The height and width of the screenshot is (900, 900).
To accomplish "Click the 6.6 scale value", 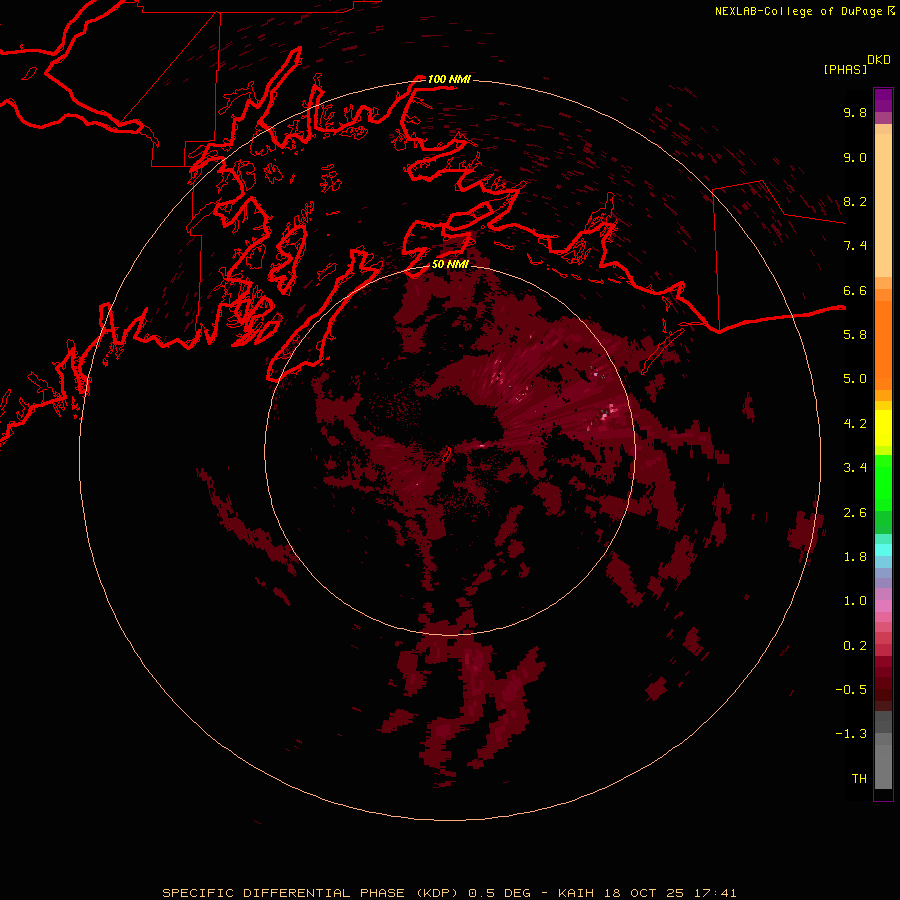I will tap(855, 290).
